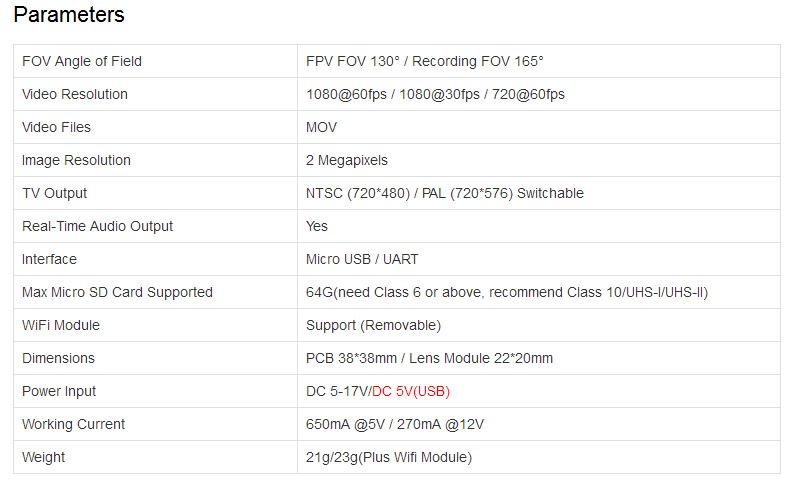Viewport: 788px width, 480px height.
Task: Click Yes in the Real-Time Audio Output row
Action: tap(317, 226)
